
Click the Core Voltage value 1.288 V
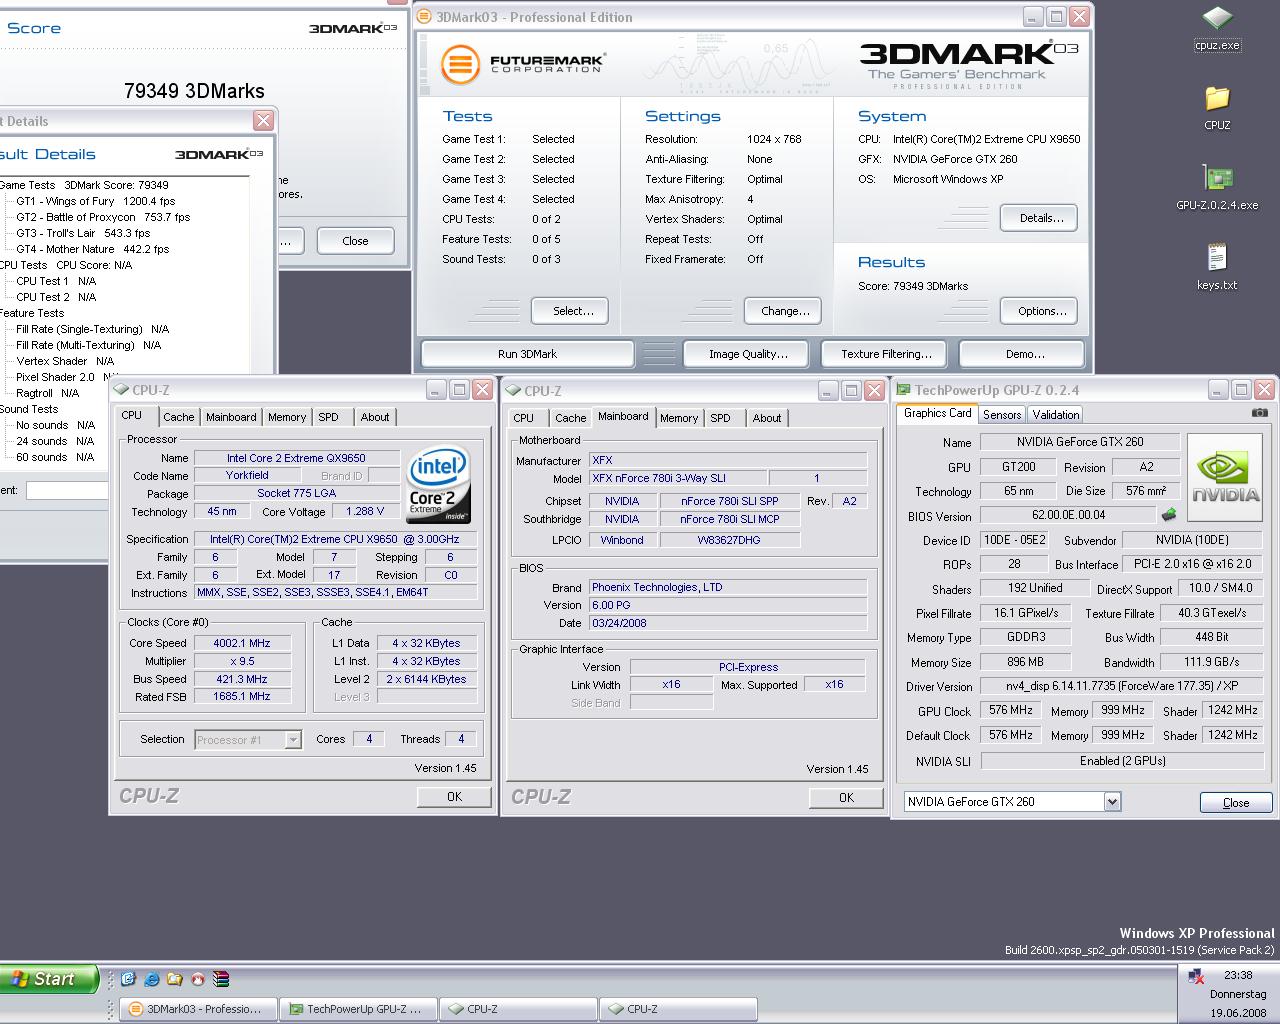[365, 511]
